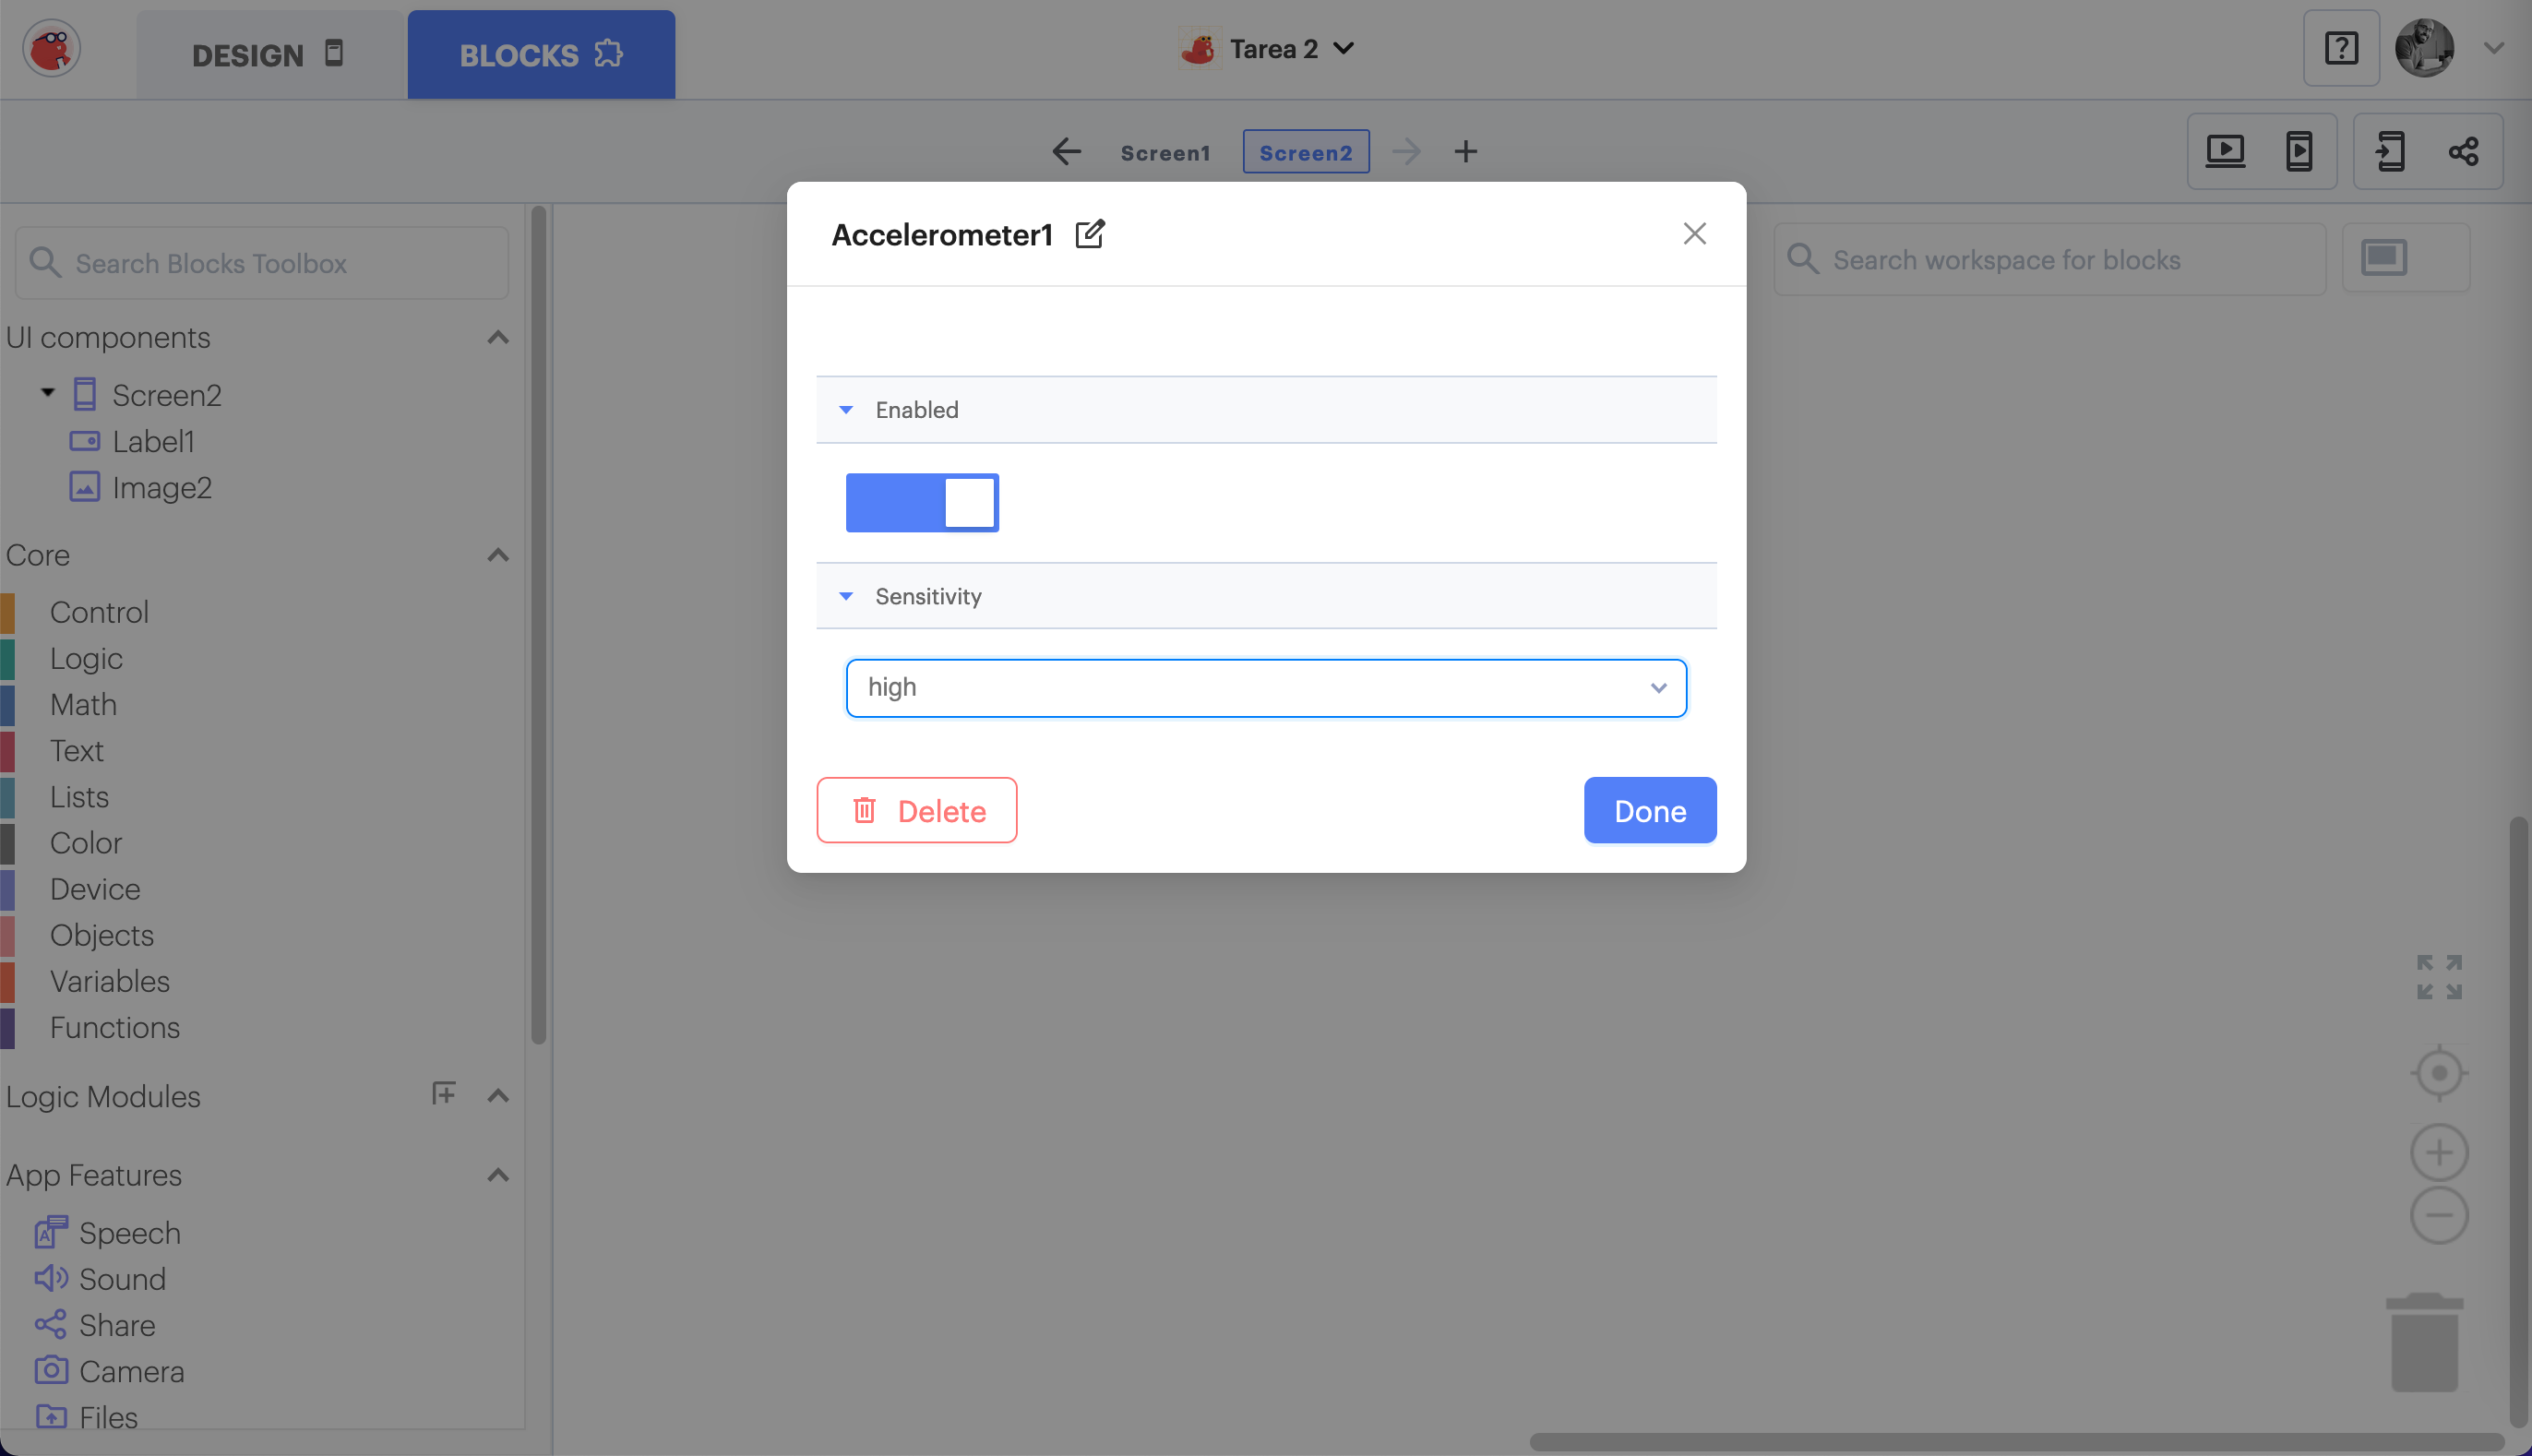Click the share project icon in toolbar

[2463, 152]
